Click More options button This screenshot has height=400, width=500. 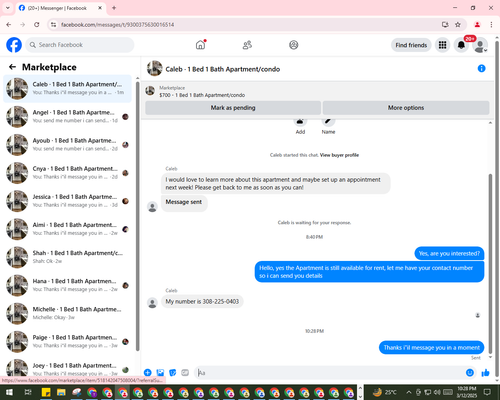(x=406, y=108)
